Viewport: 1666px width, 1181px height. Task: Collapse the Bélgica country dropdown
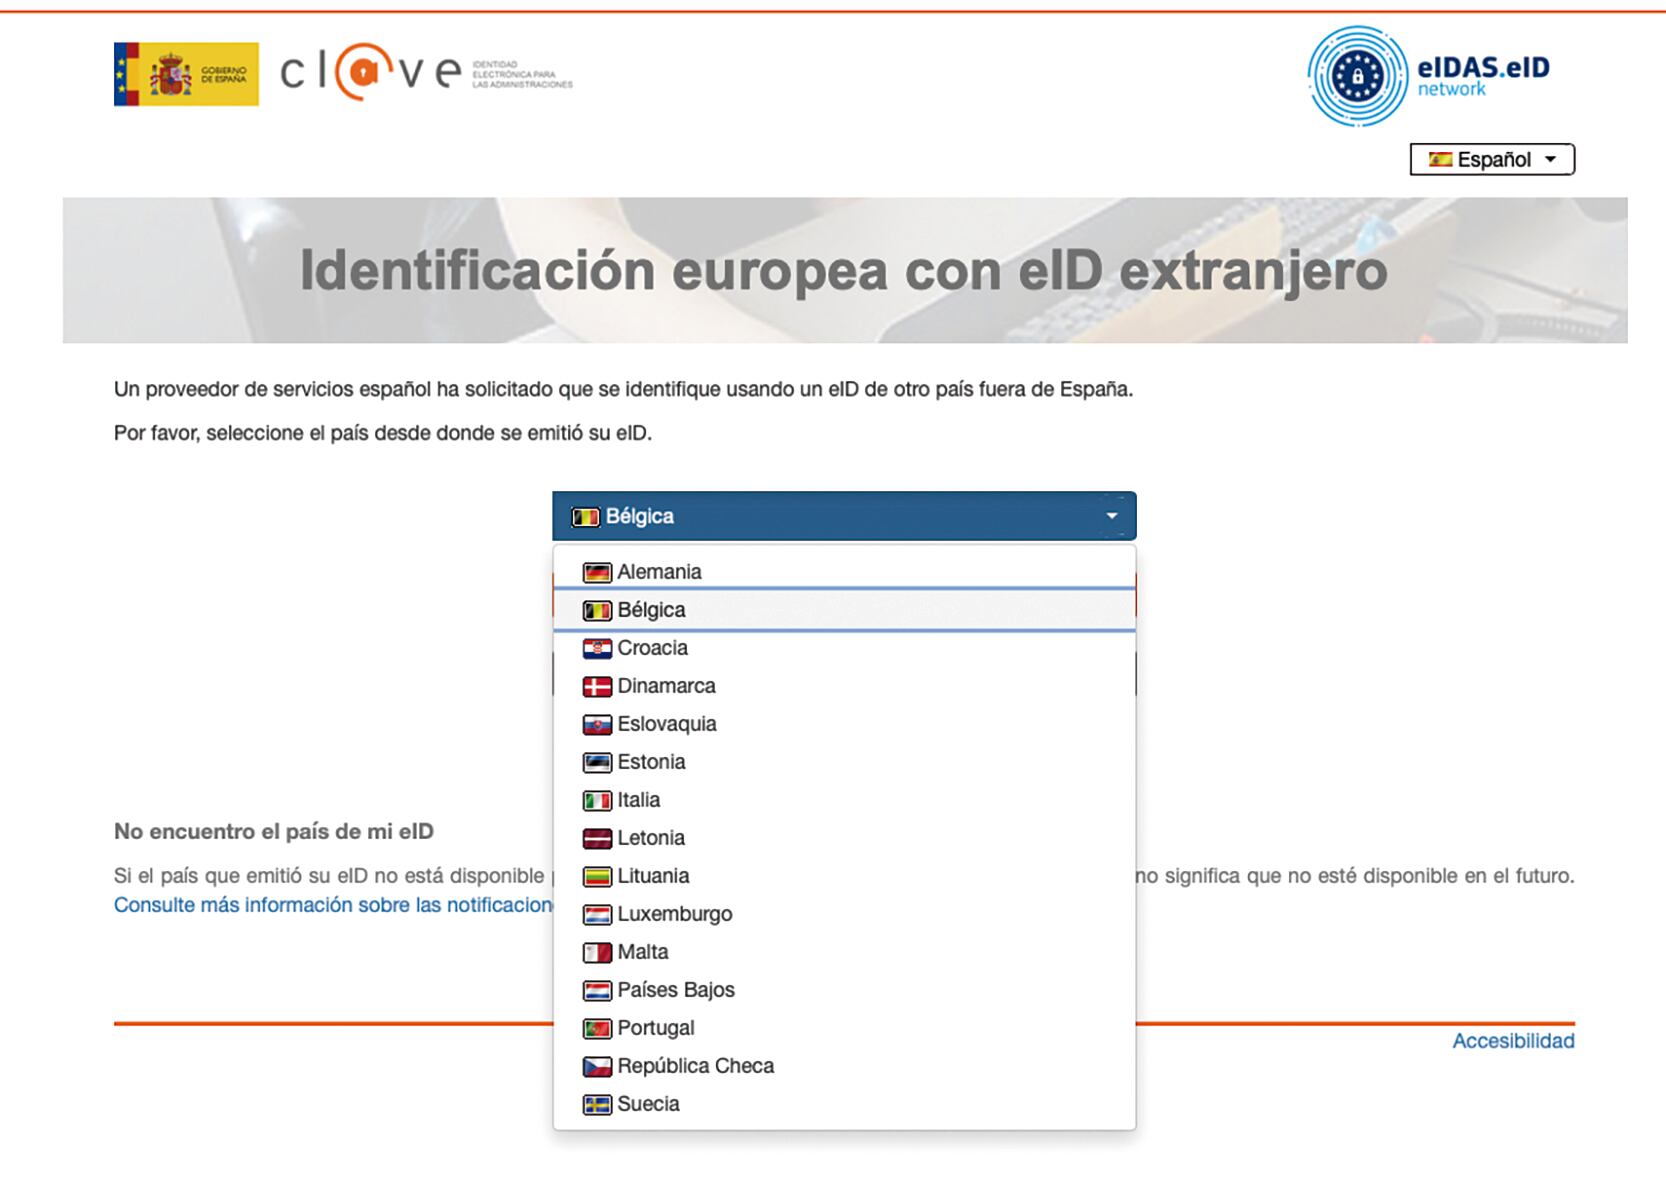click(844, 516)
